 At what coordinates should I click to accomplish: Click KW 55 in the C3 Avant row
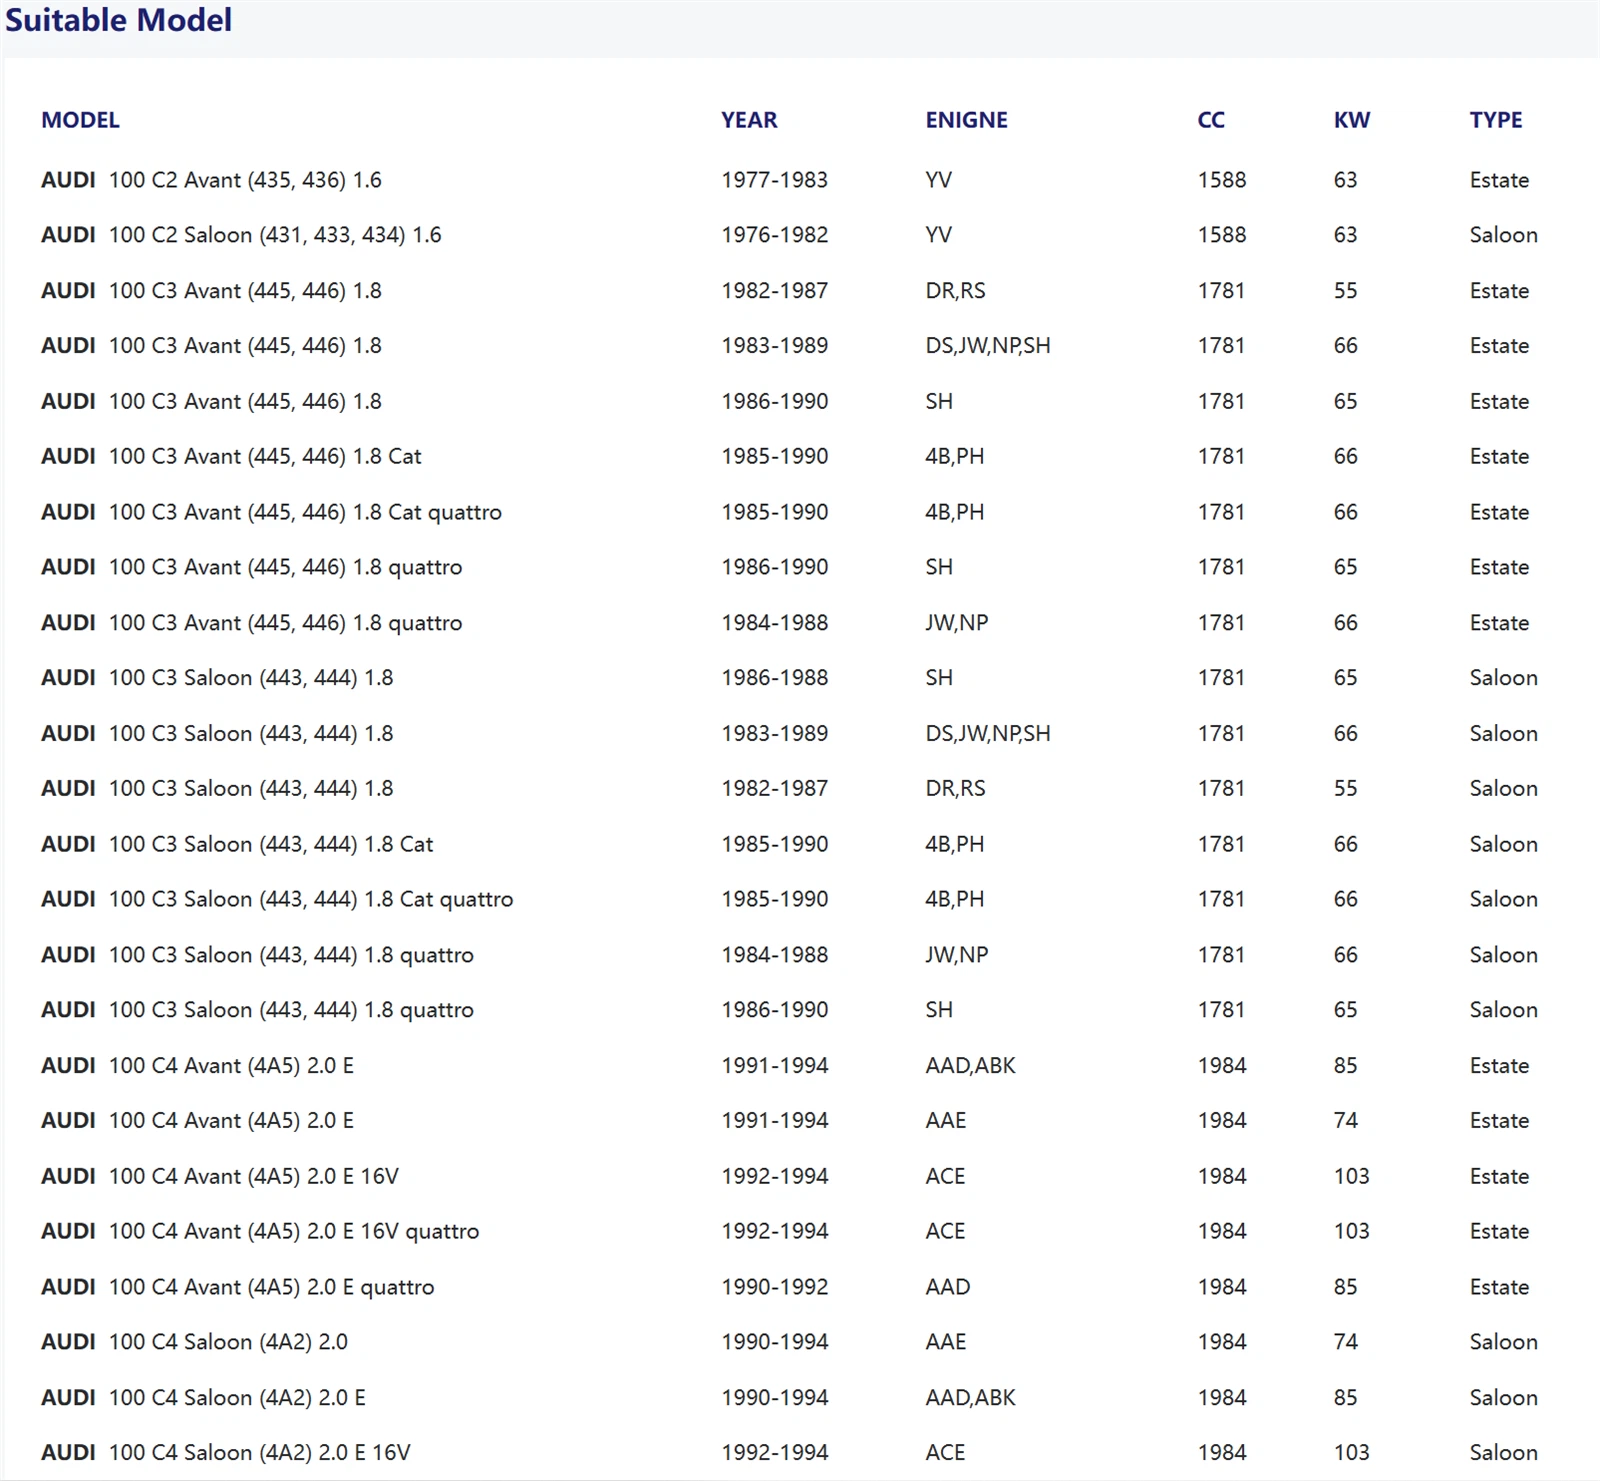pos(1345,291)
